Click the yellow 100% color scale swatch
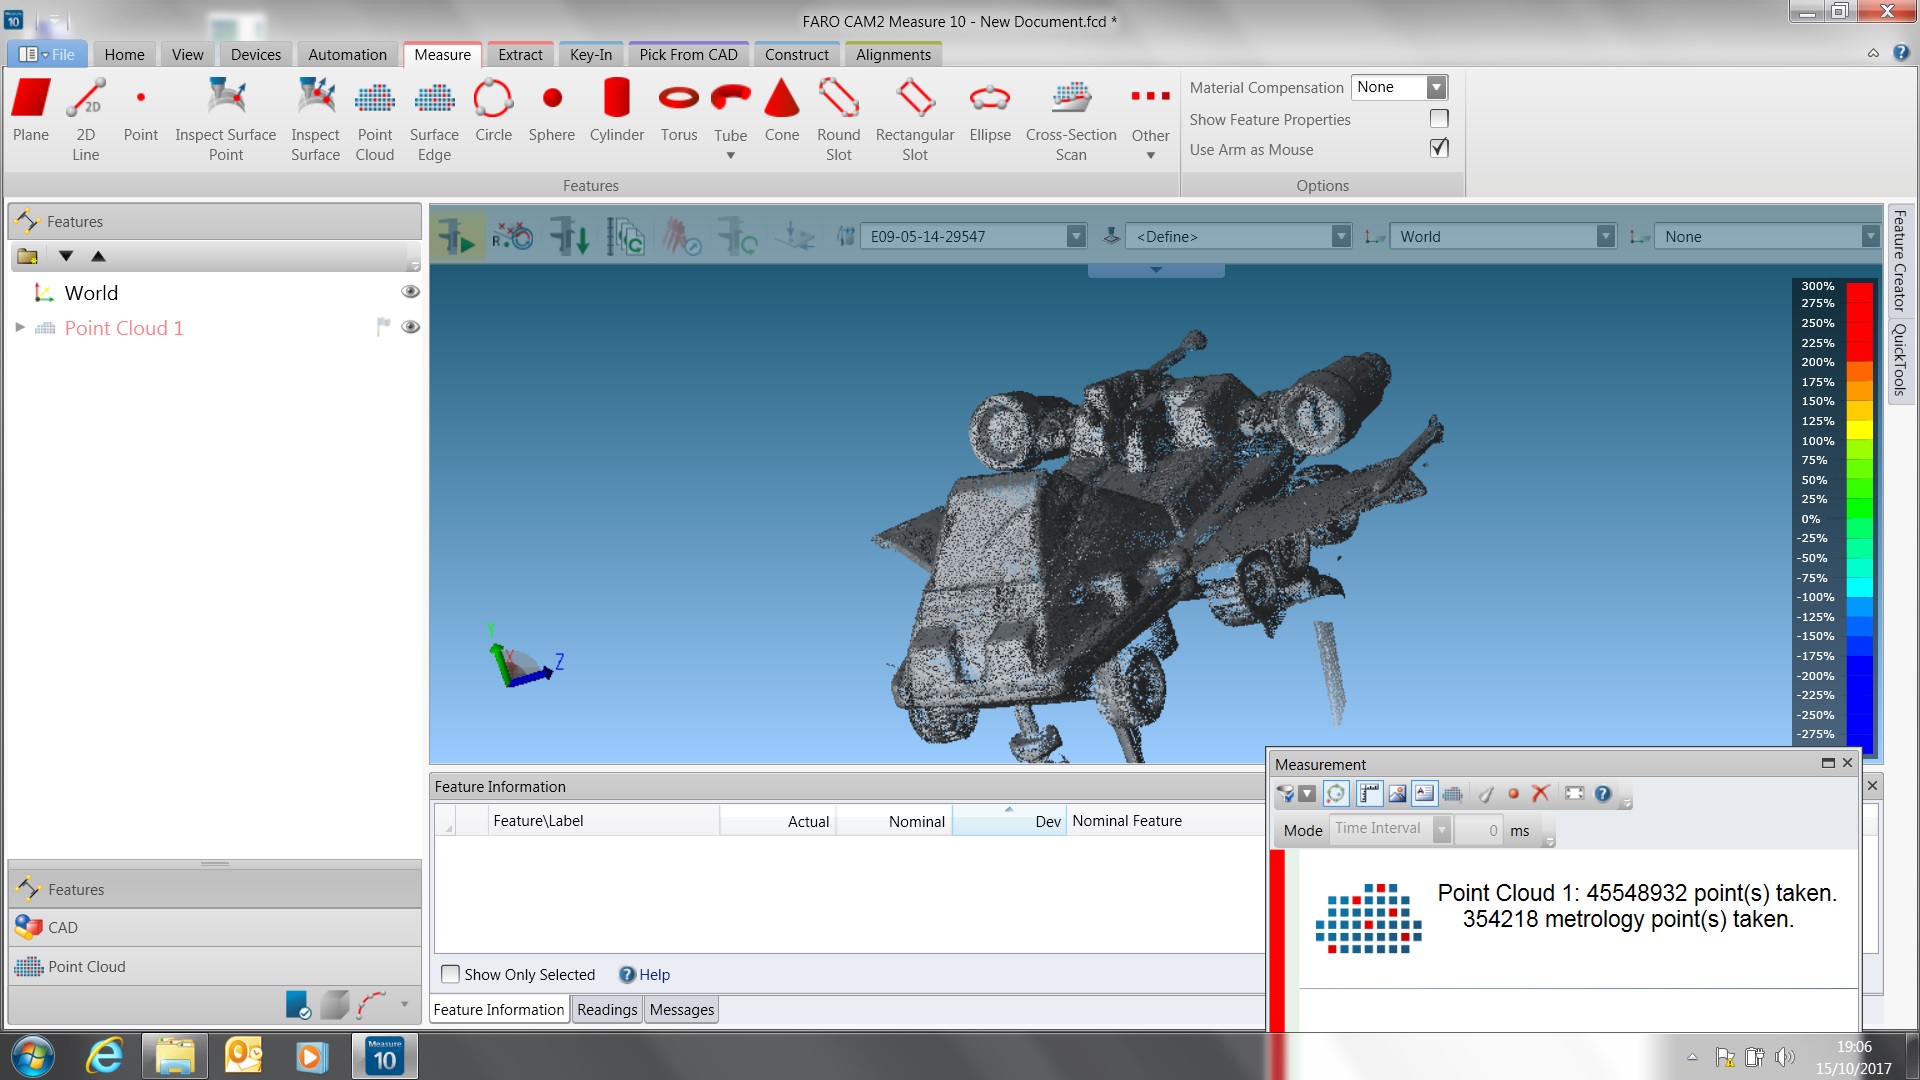The height and width of the screenshot is (1080, 1920). 1859,431
